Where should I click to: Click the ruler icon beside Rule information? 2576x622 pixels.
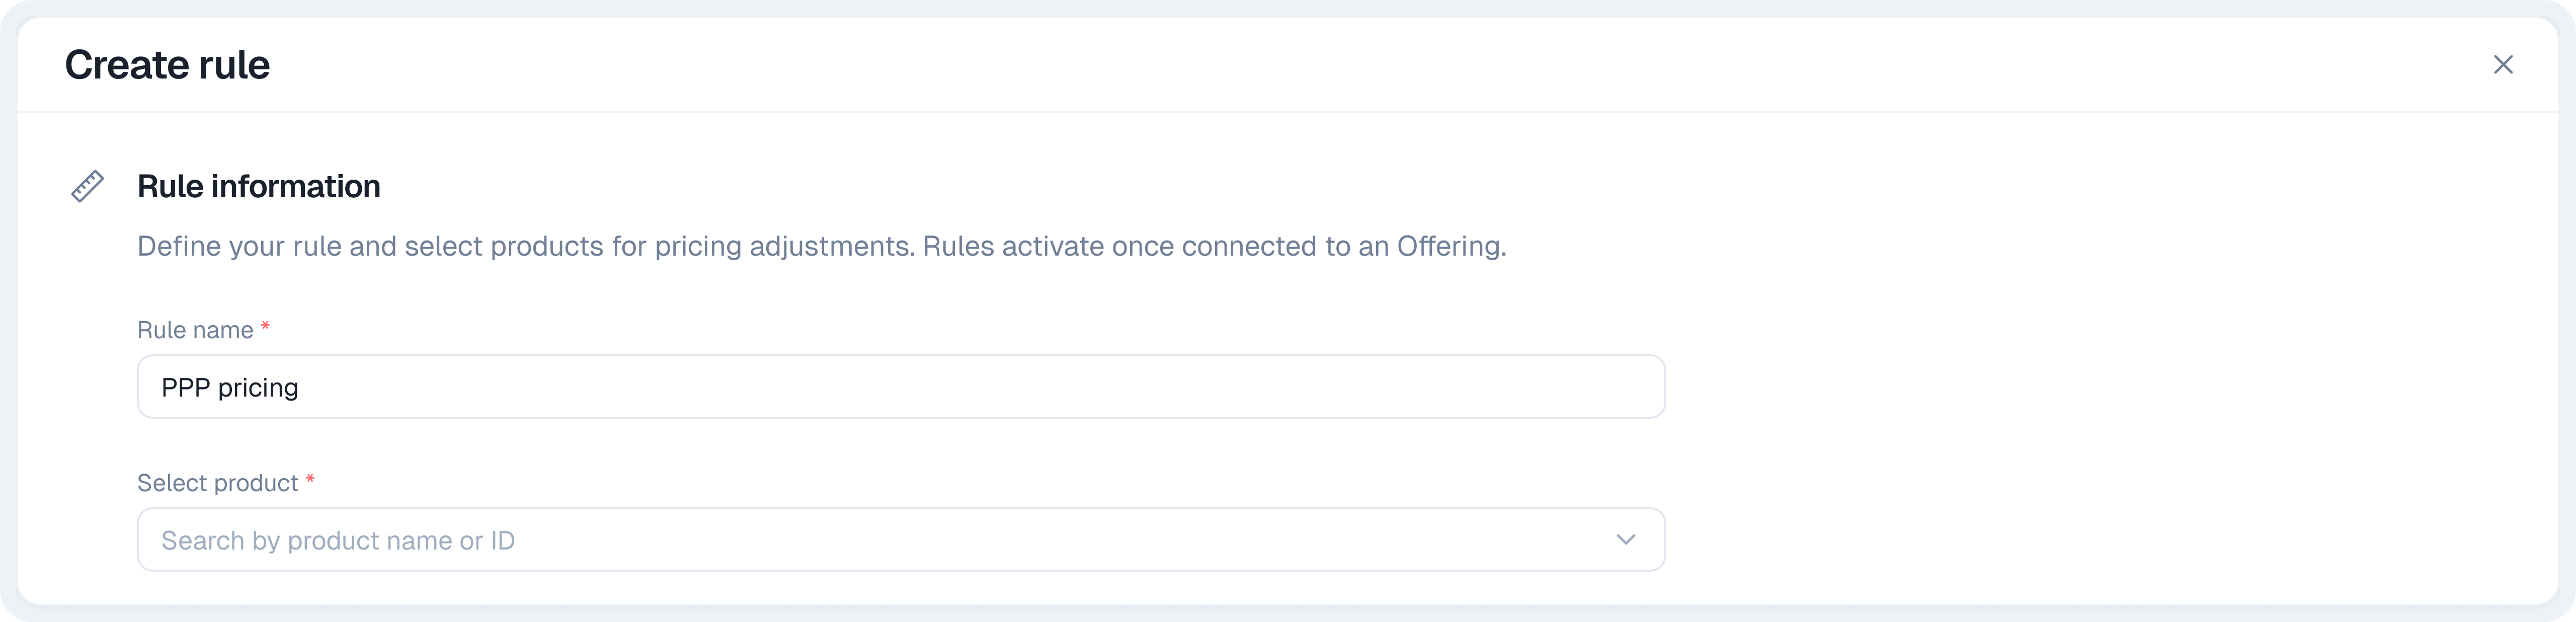pyautogui.click(x=87, y=187)
